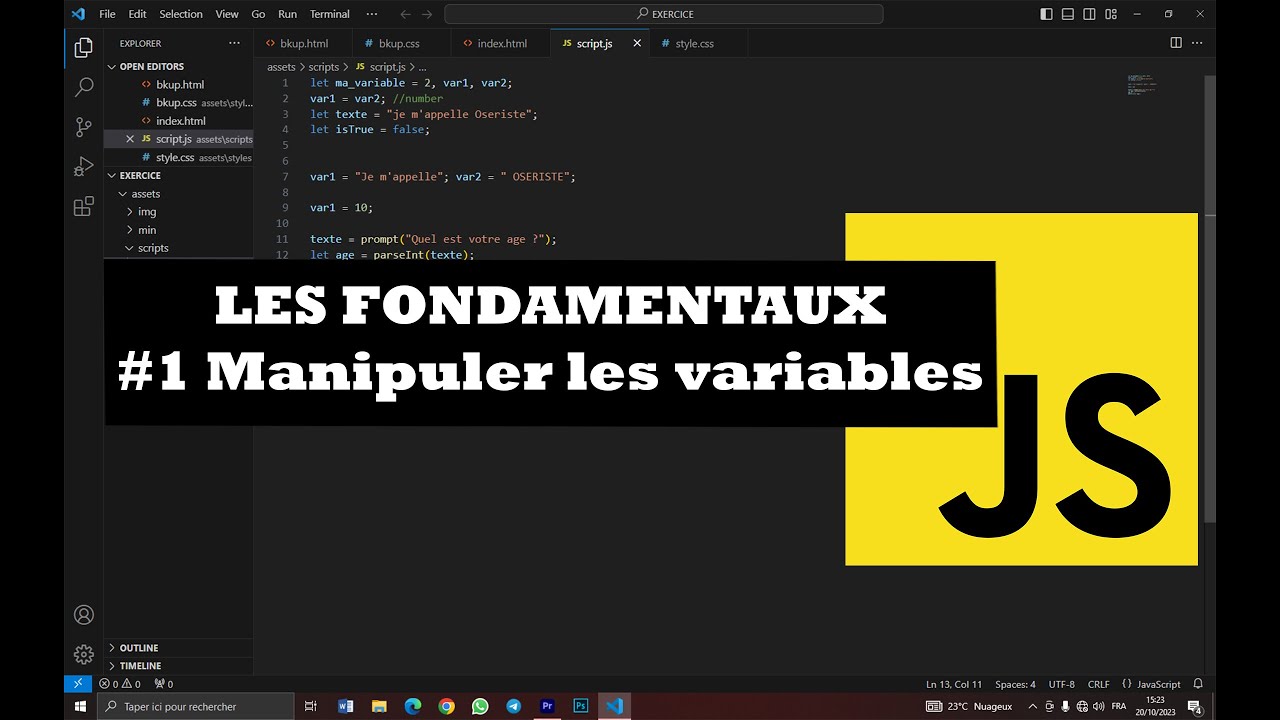Open the Search view in activity bar
This screenshot has height=720, width=1280.
tap(84, 87)
